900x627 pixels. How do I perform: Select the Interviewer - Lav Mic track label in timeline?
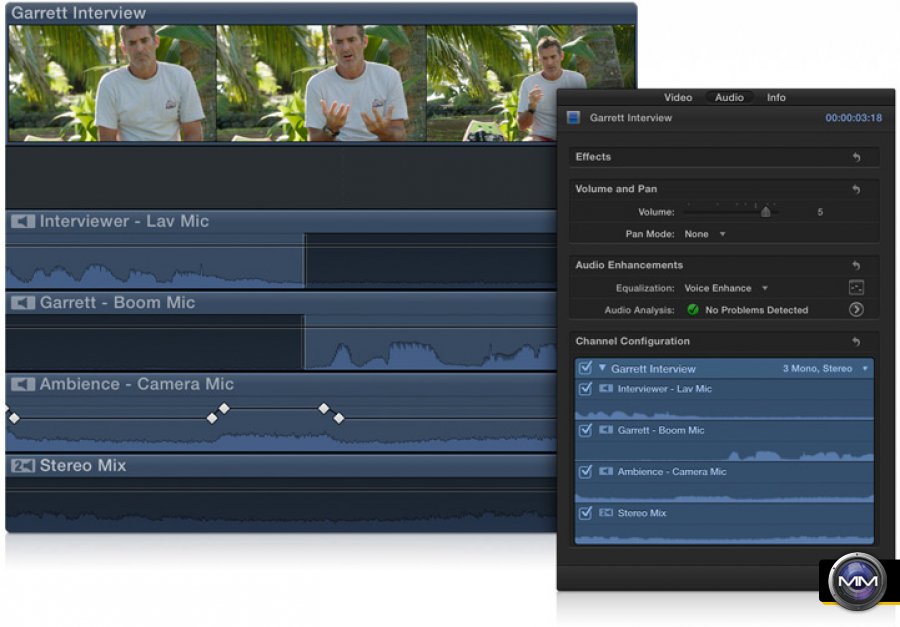click(x=124, y=222)
